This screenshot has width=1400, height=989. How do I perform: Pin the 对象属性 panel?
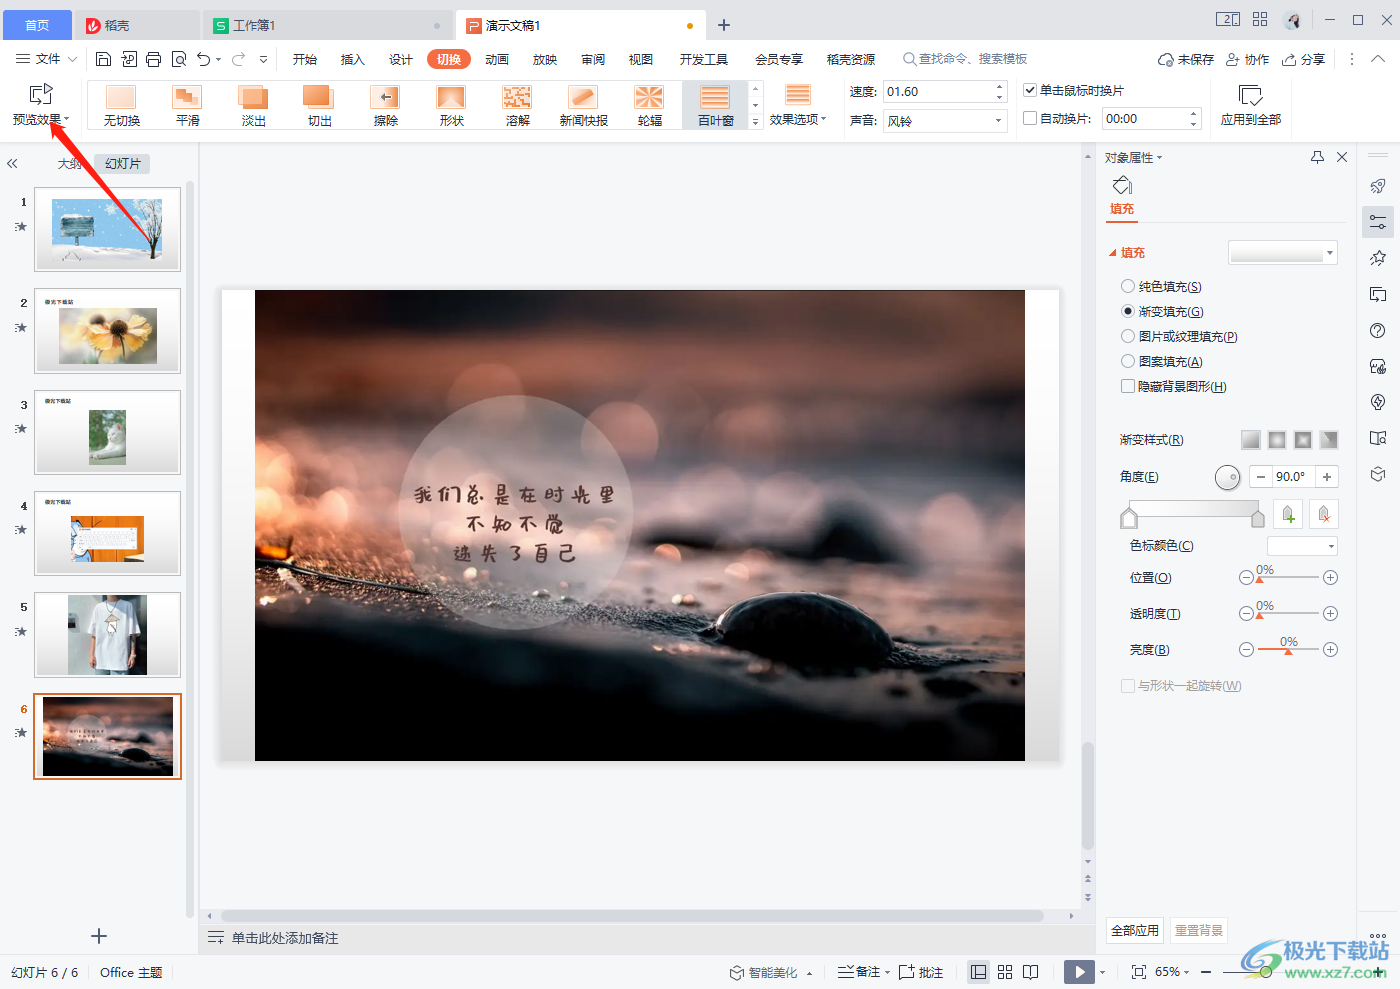1317,157
